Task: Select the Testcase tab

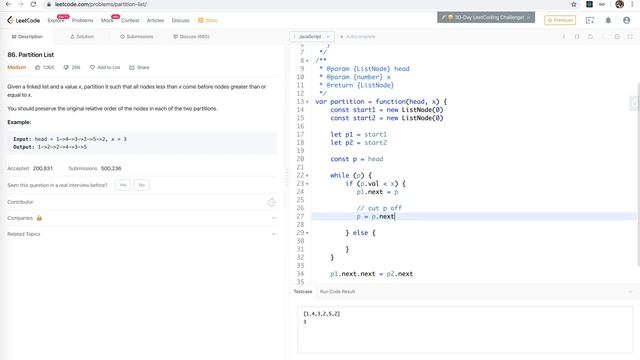Action: point(303,291)
